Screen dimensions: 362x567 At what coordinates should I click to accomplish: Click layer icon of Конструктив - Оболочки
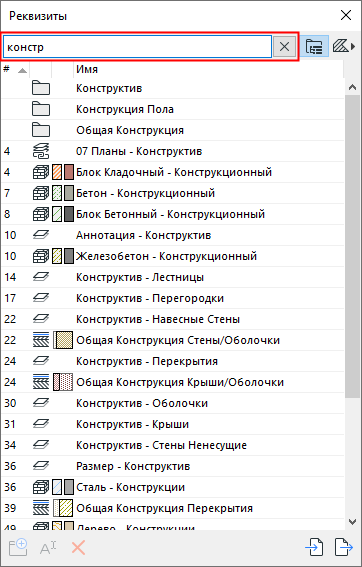(41, 403)
